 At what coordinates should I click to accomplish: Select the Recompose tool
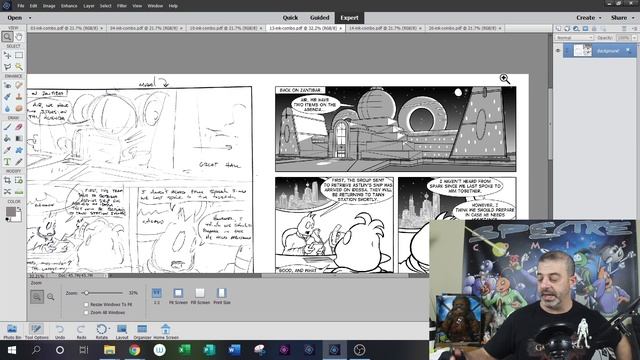pos(19,180)
